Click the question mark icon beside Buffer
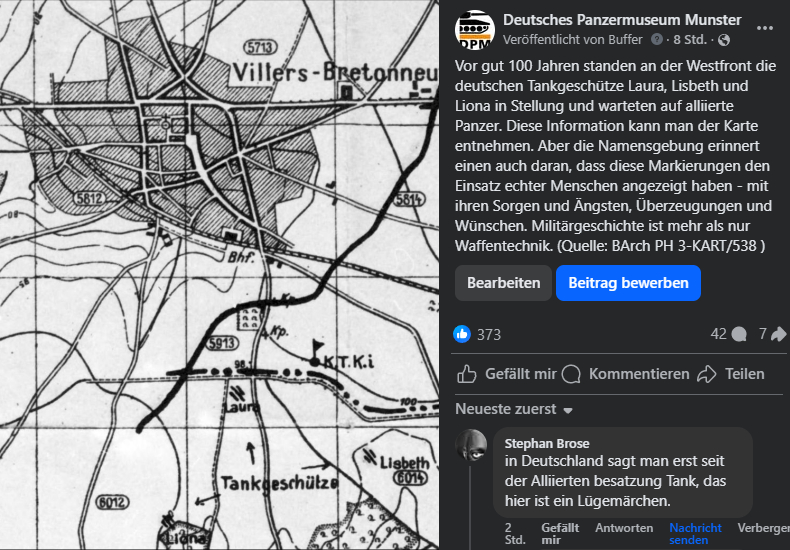 click(x=657, y=40)
